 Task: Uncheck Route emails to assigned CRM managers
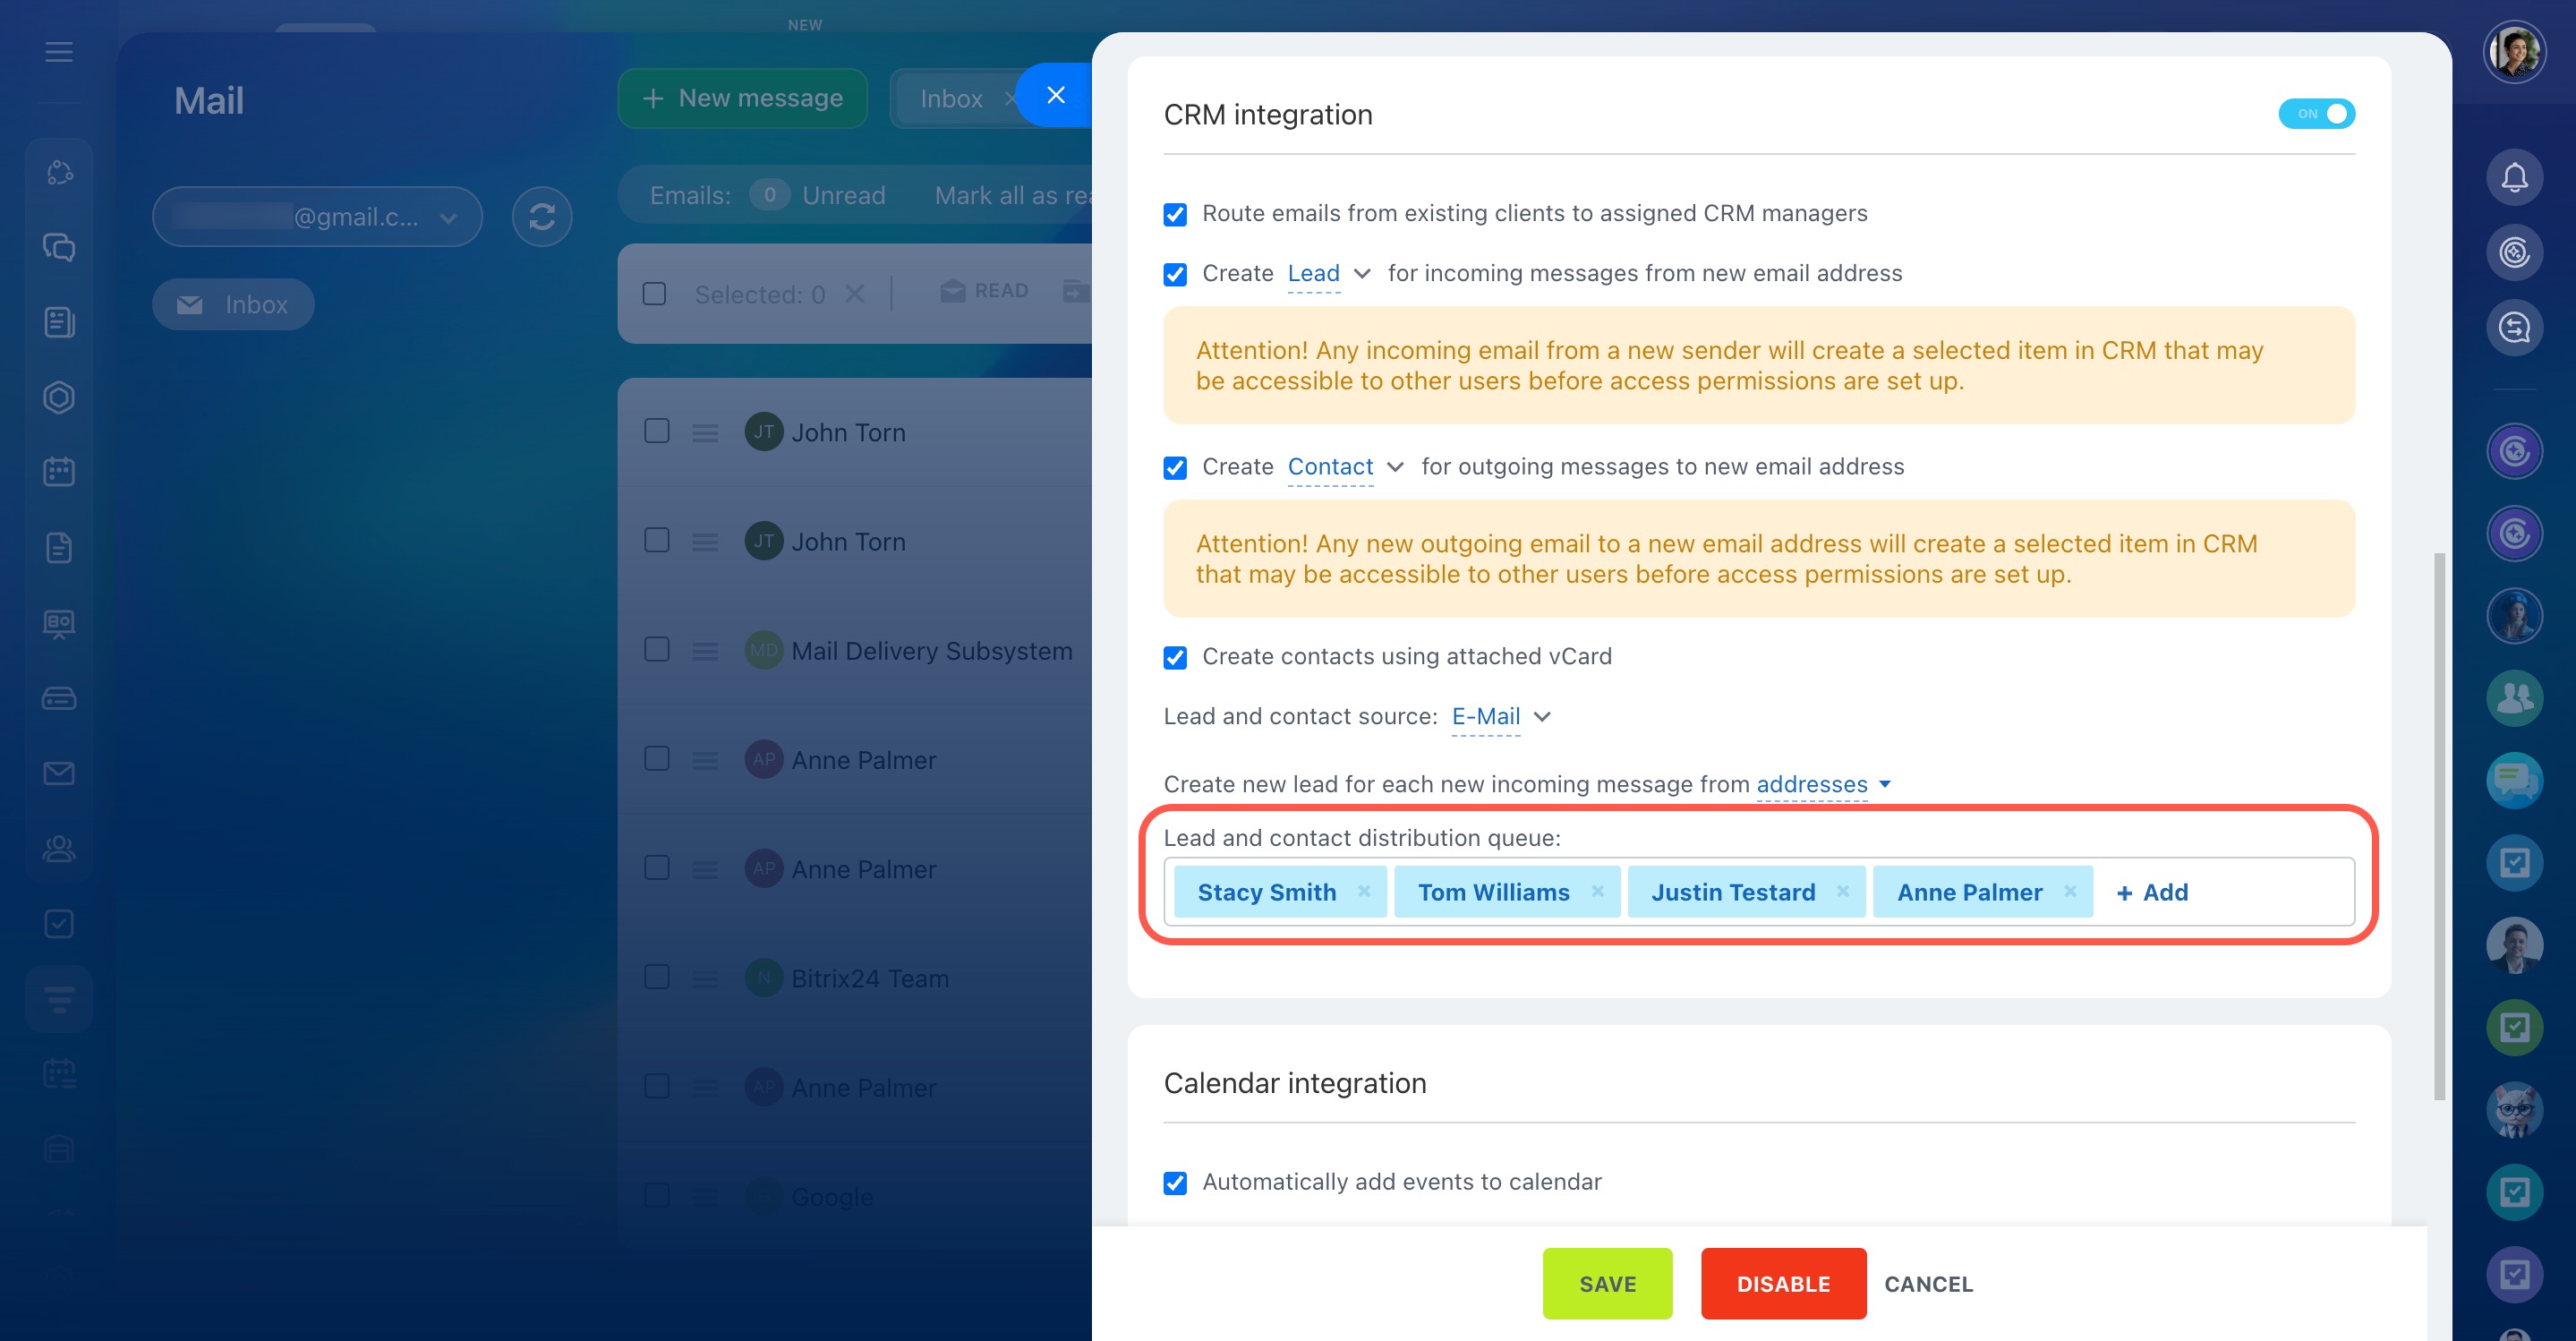(x=1175, y=215)
